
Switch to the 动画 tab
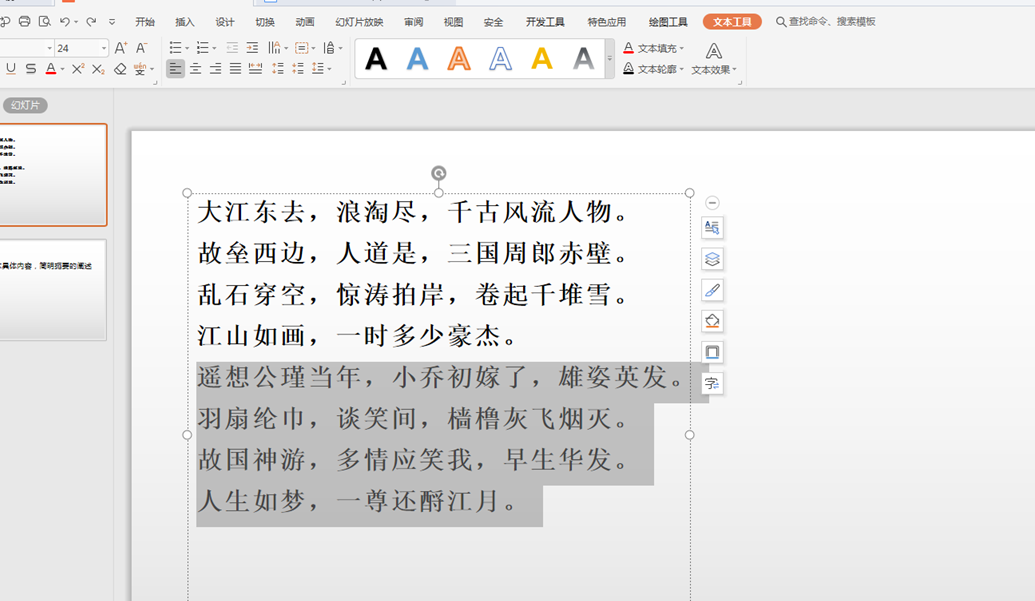(305, 22)
